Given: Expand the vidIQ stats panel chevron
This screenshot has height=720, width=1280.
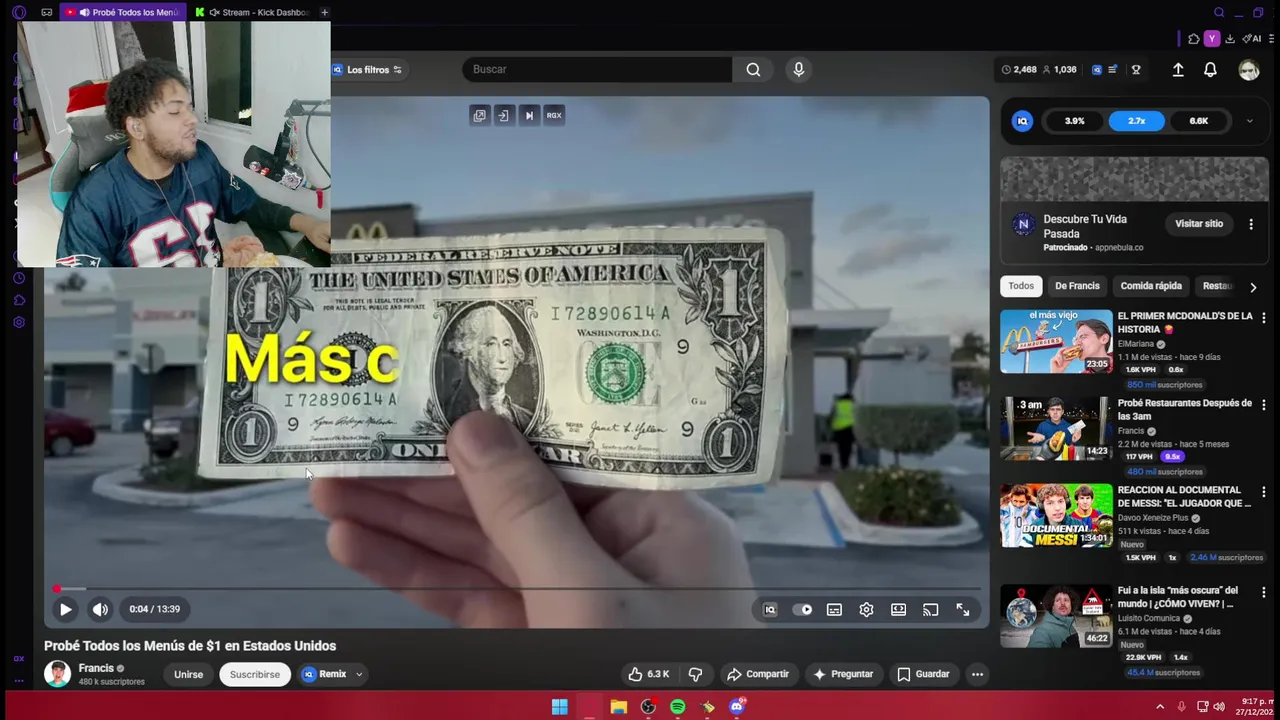Looking at the screenshot, I should (x=1249, y=121).
